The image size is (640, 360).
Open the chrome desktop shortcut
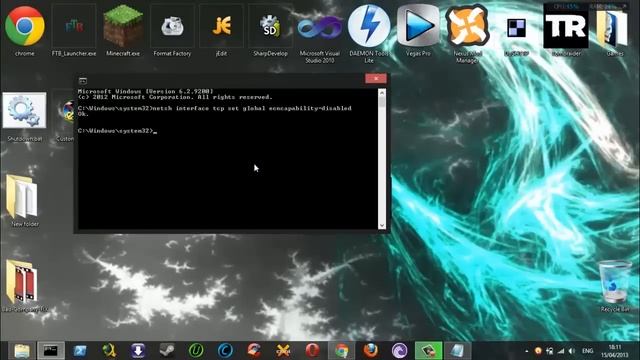coord(24,27)
